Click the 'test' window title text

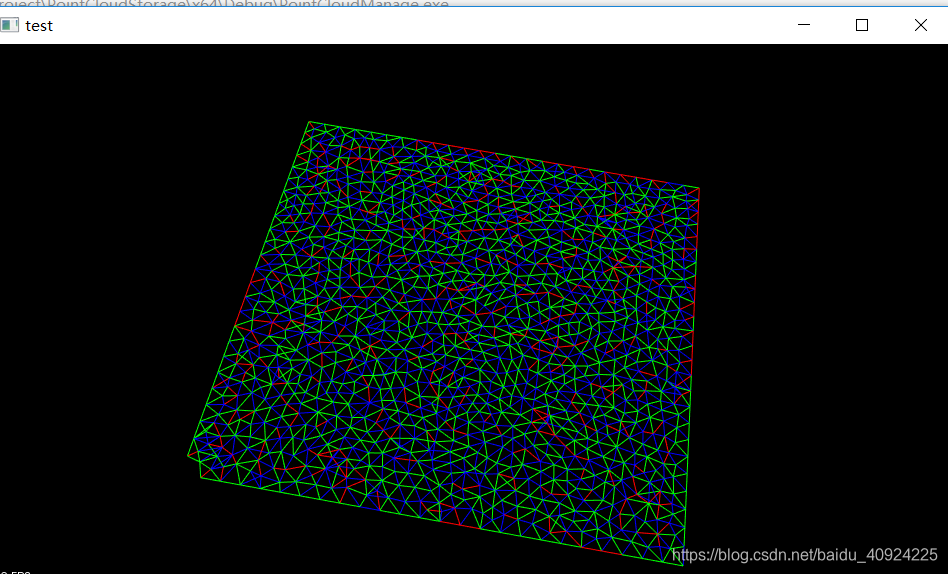tap(39, 26)
